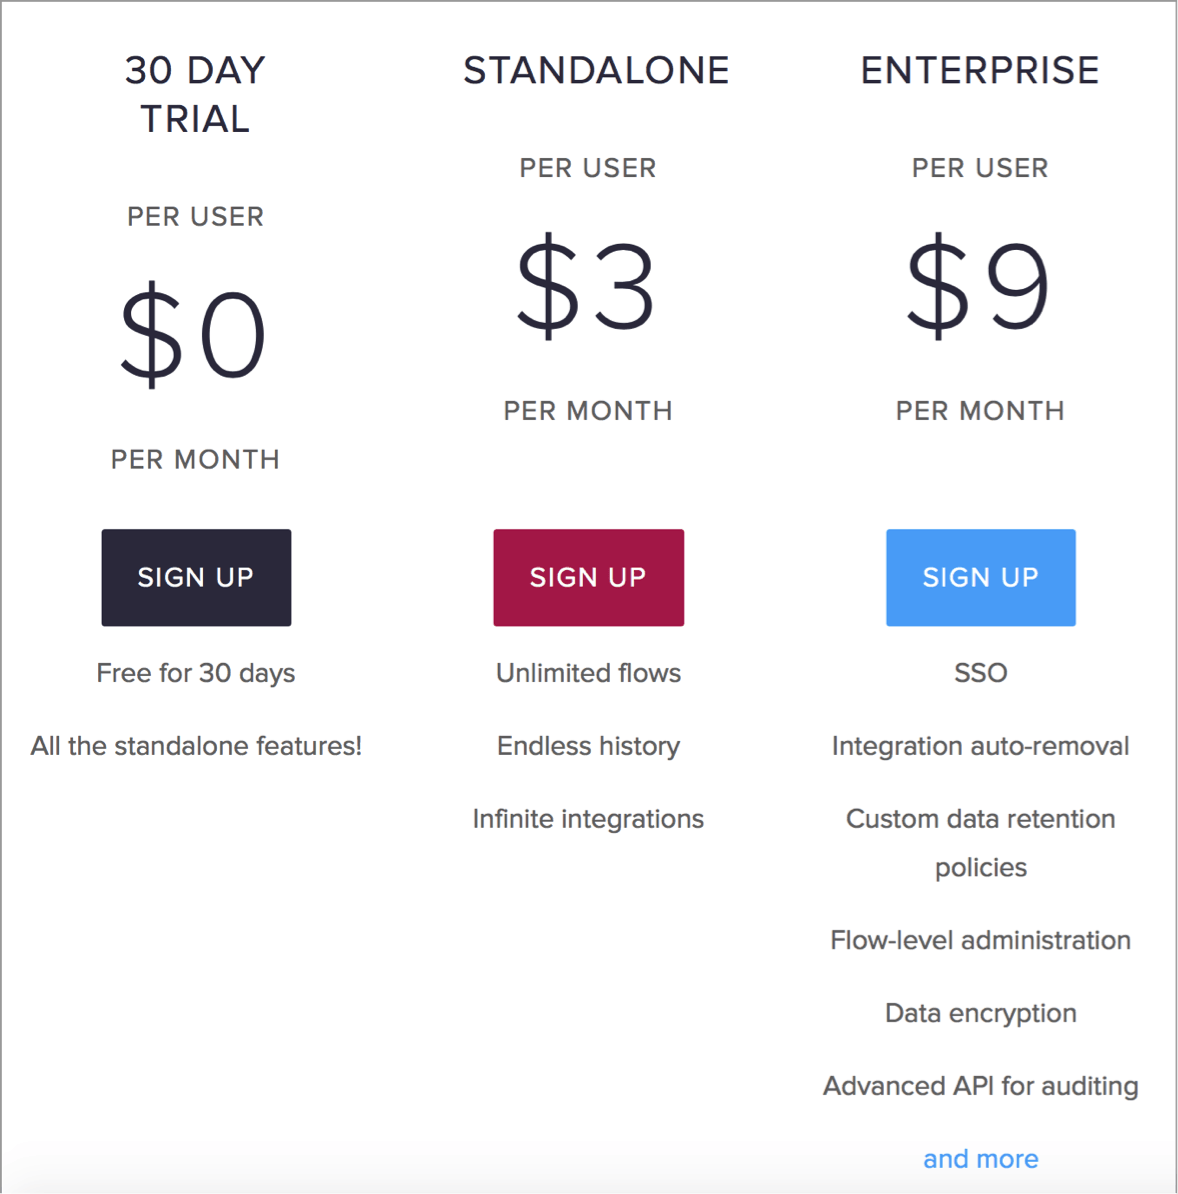Image resolution: width=1178 pixels, height=1194 pixels.
Task: Click 'Advanced API for auditing' text
Action: click(x=981, y=1086)
